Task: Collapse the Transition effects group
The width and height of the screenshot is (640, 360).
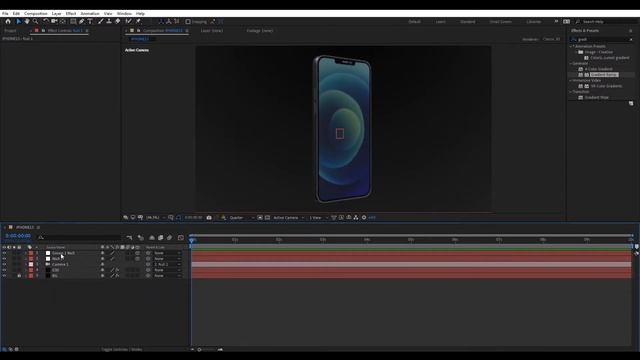Action: coord(571,92)
